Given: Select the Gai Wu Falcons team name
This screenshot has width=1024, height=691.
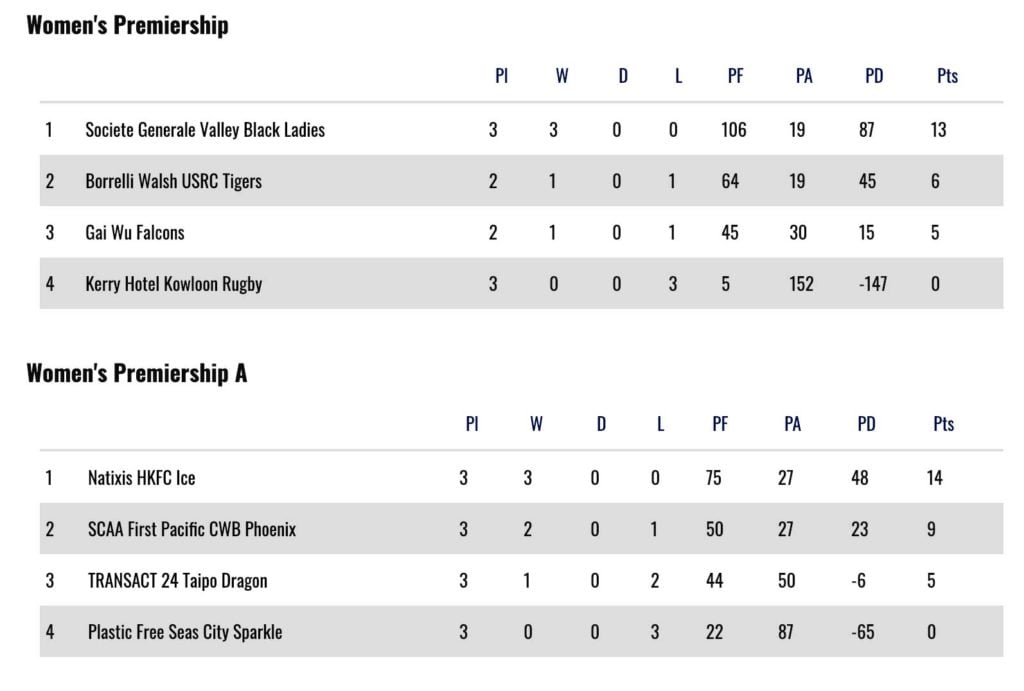Looking at the screenshot, I should [x=135, y=233].
